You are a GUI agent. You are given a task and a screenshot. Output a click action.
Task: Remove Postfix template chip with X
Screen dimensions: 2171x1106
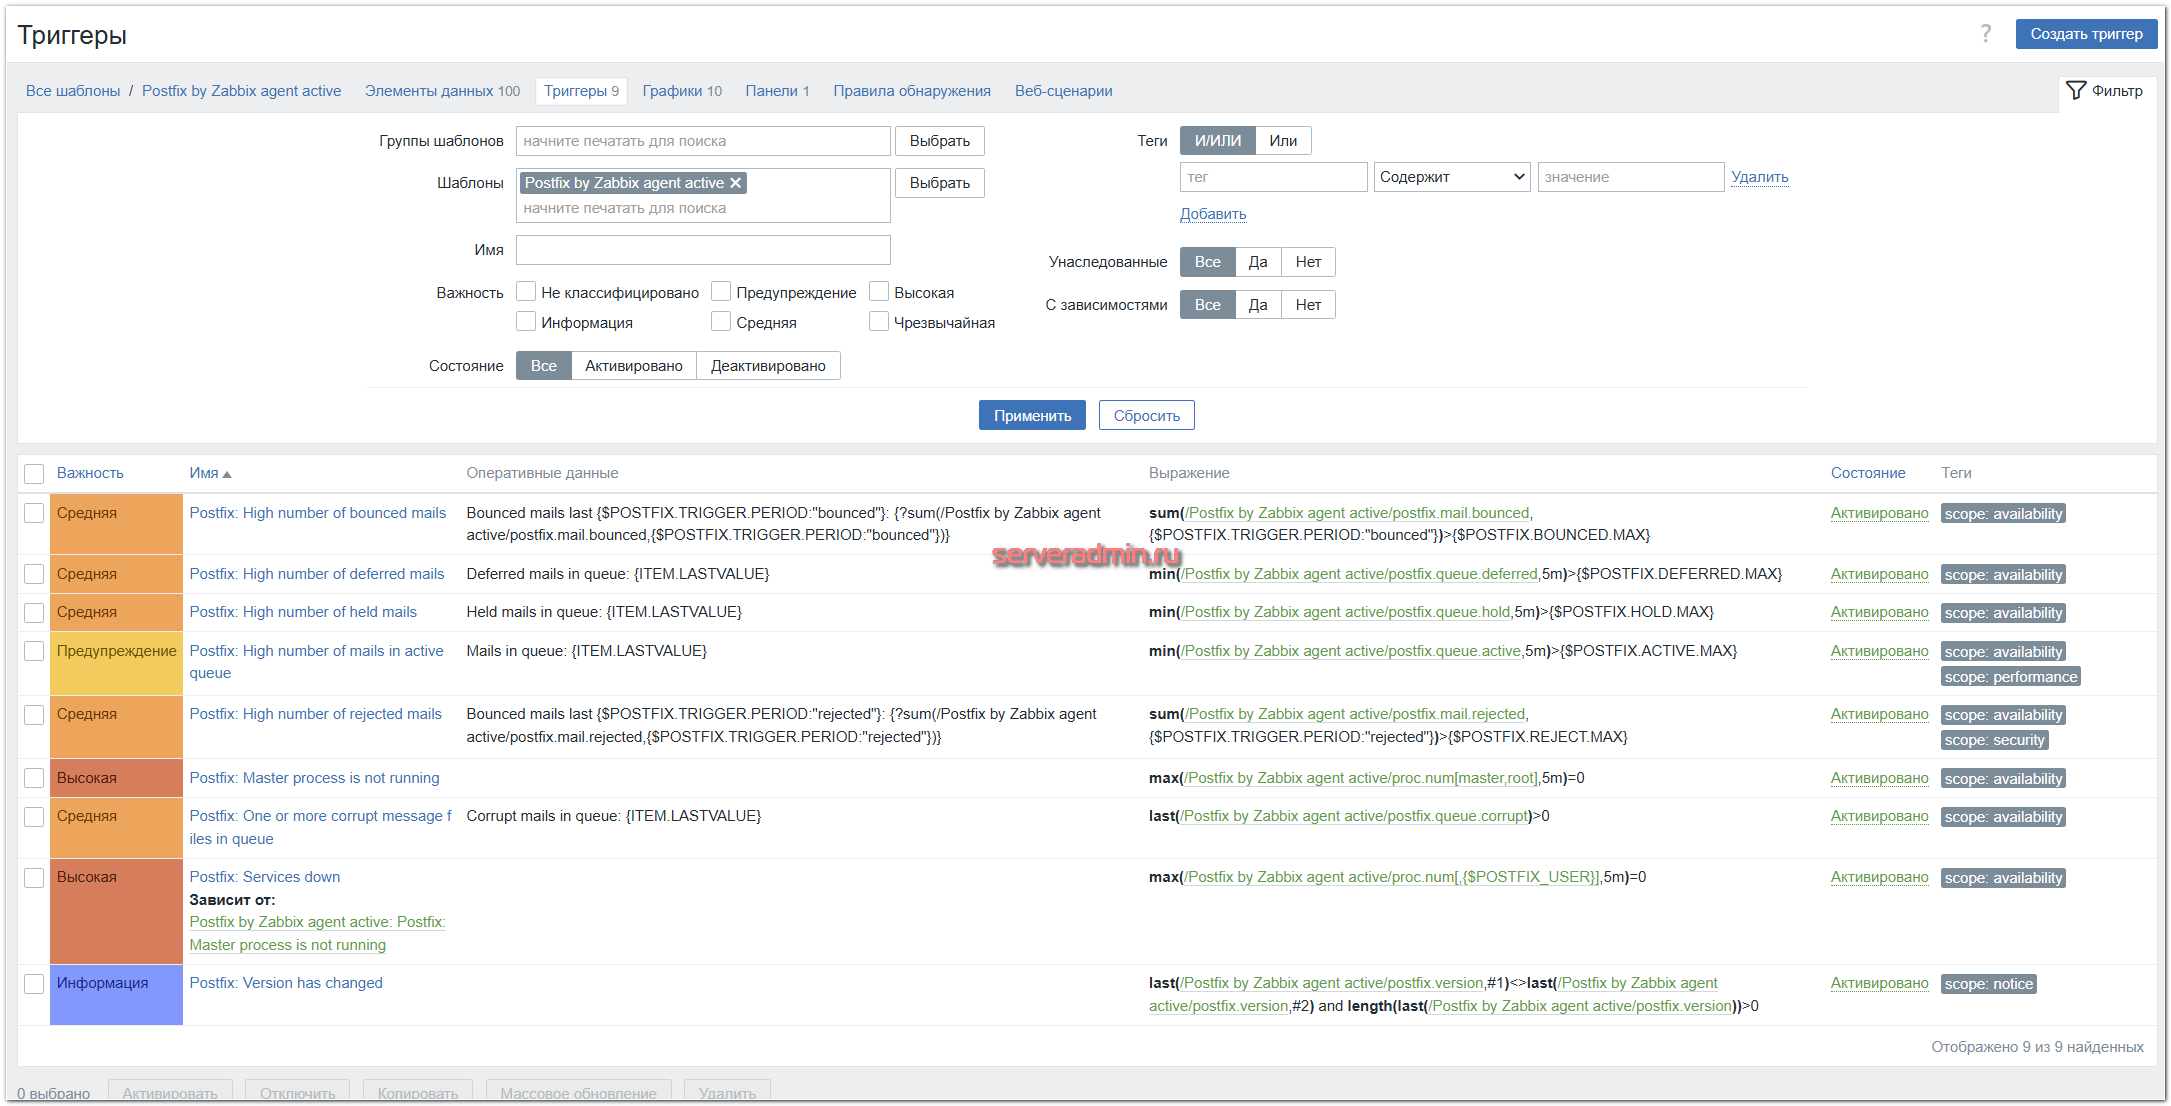click(x=736, y=183)
